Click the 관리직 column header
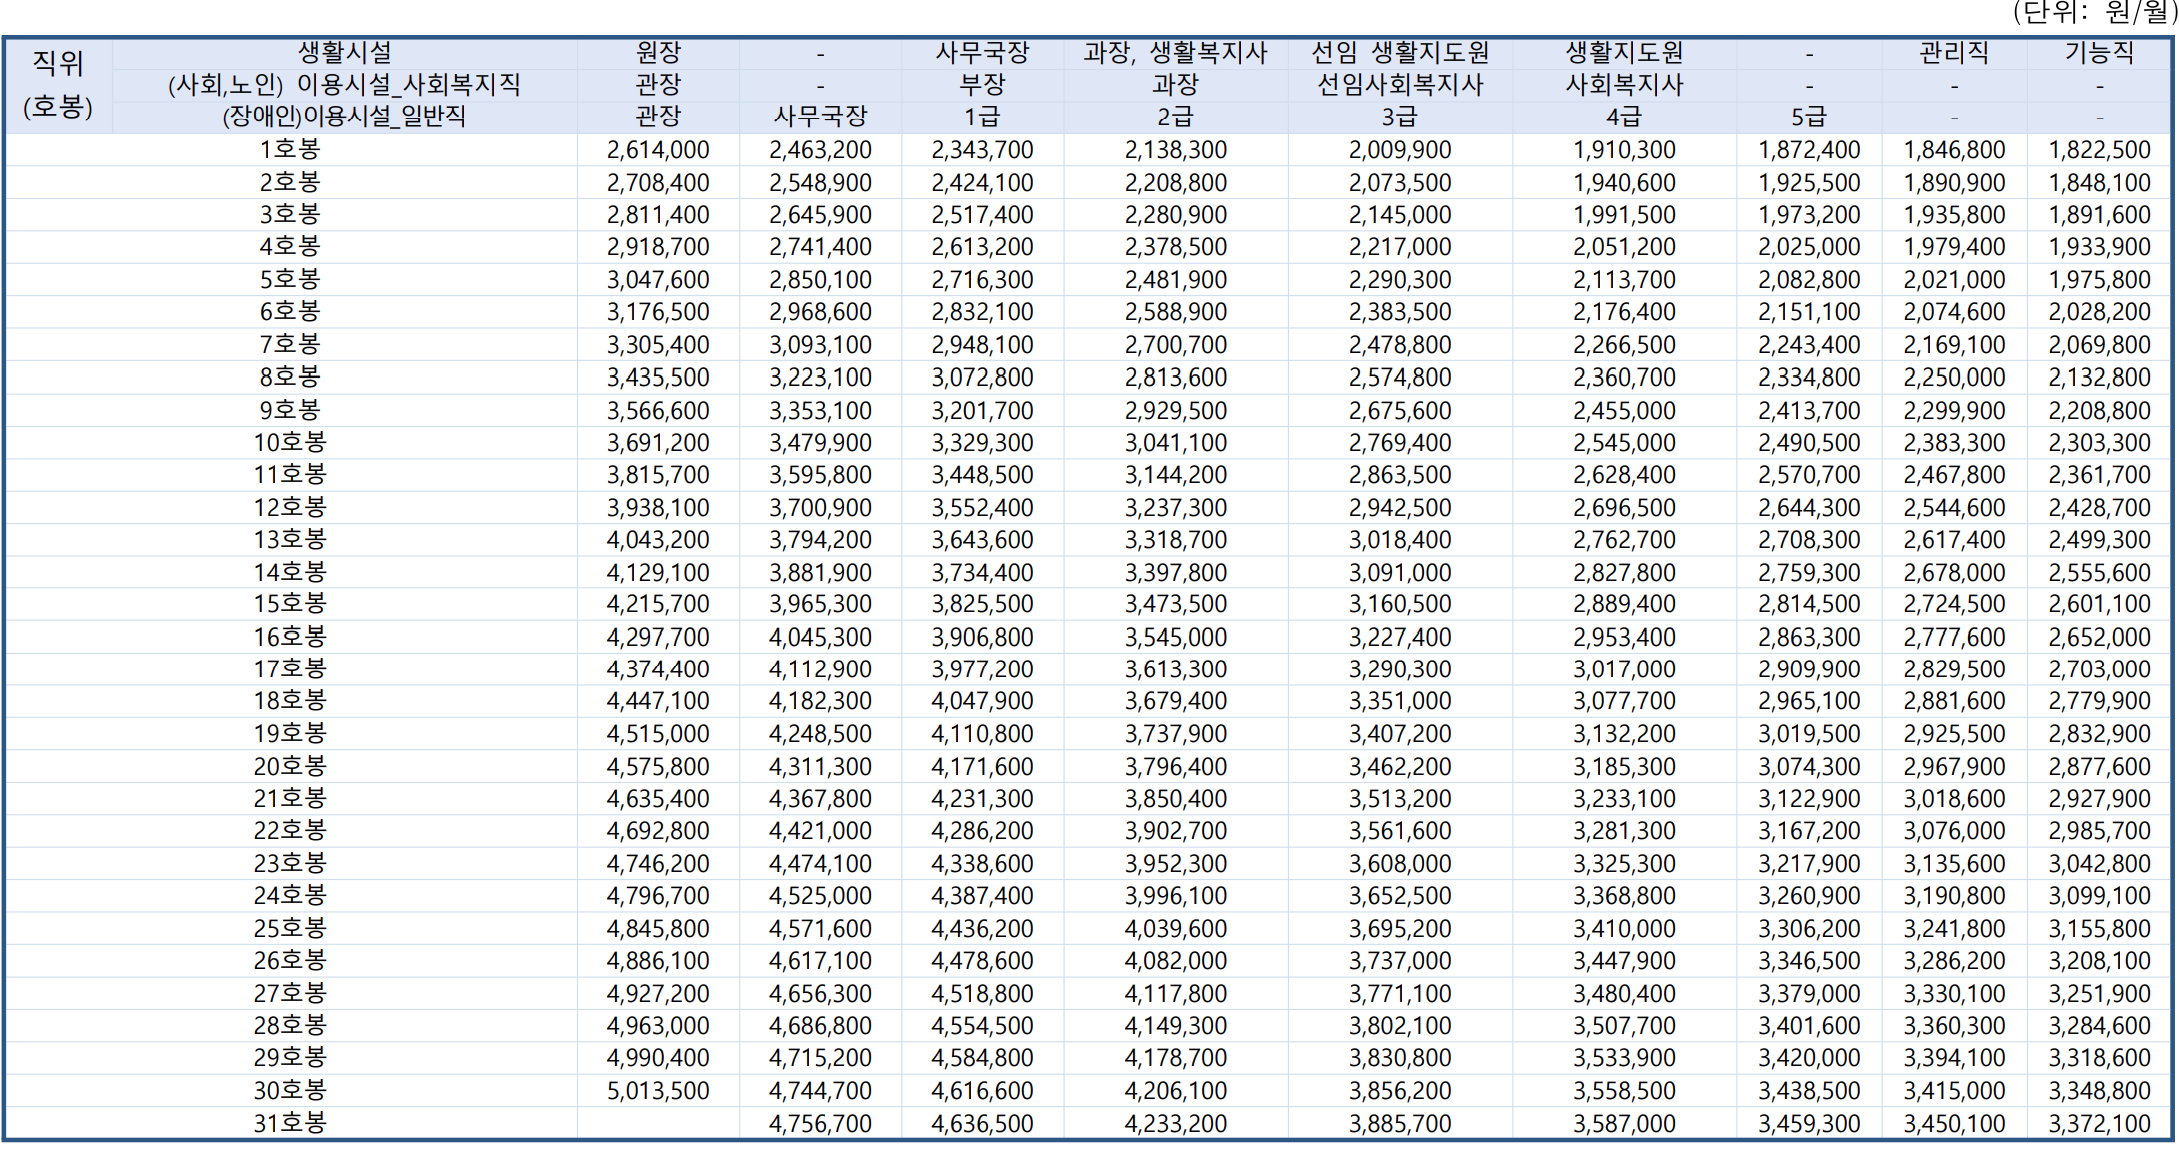Viewport: 2179px width, 1151px height. pos(1954,53)
